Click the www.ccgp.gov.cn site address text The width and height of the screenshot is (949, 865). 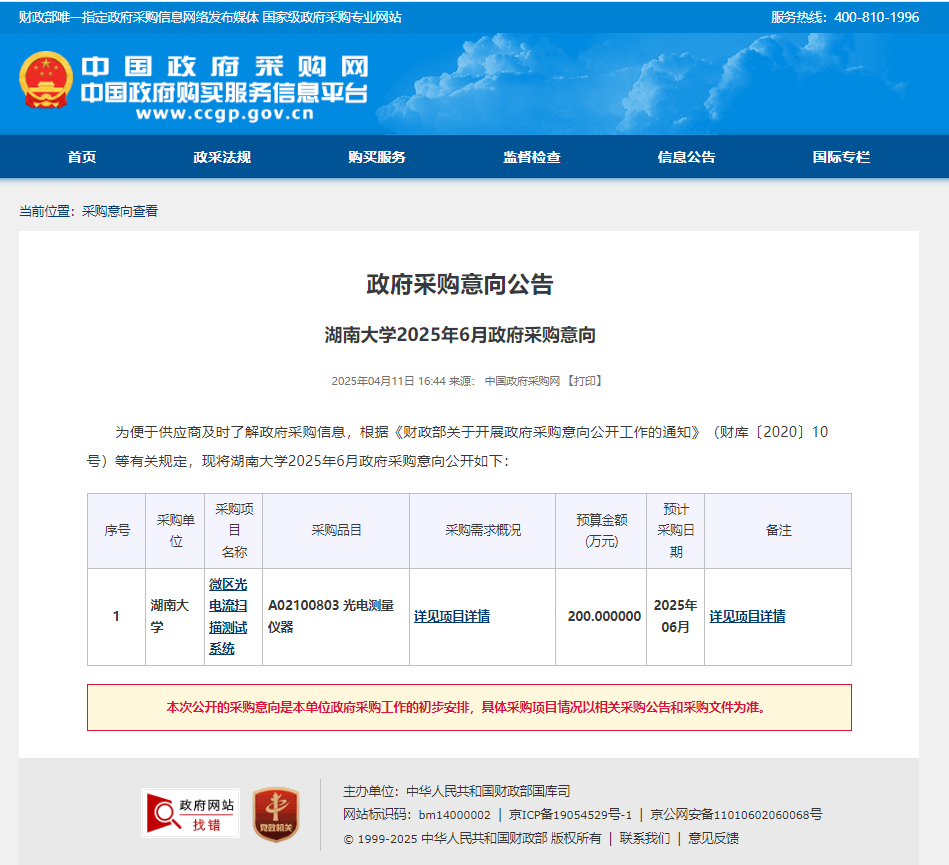coord(225,114)
